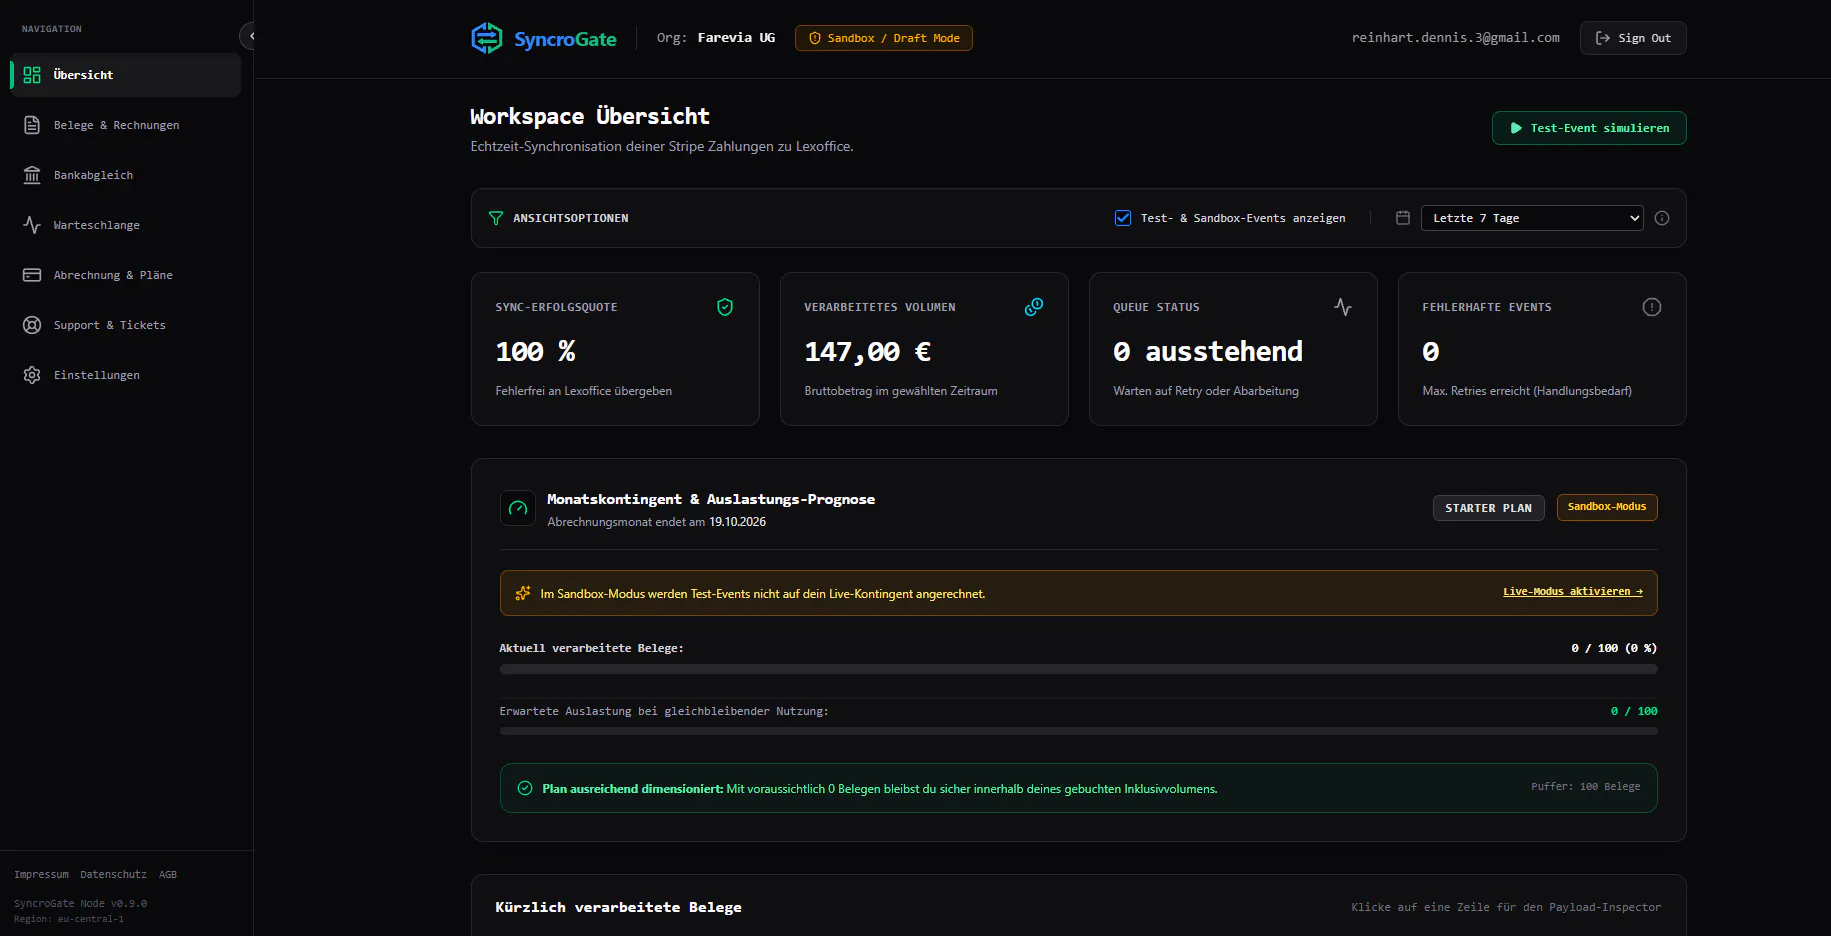Screen dimensions: 1831x936
Task: Click the Ansichtsoptionen filter icon
Action: (496, 218)
